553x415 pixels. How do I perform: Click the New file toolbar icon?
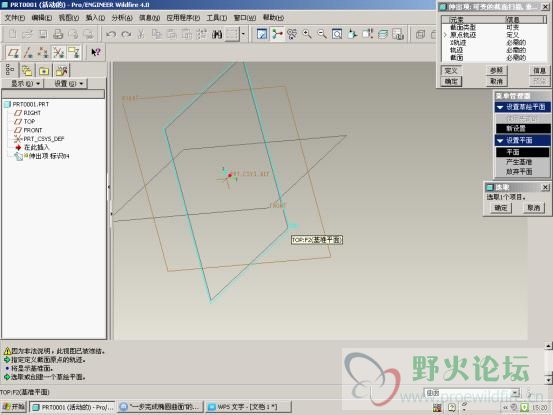[13, 34]
